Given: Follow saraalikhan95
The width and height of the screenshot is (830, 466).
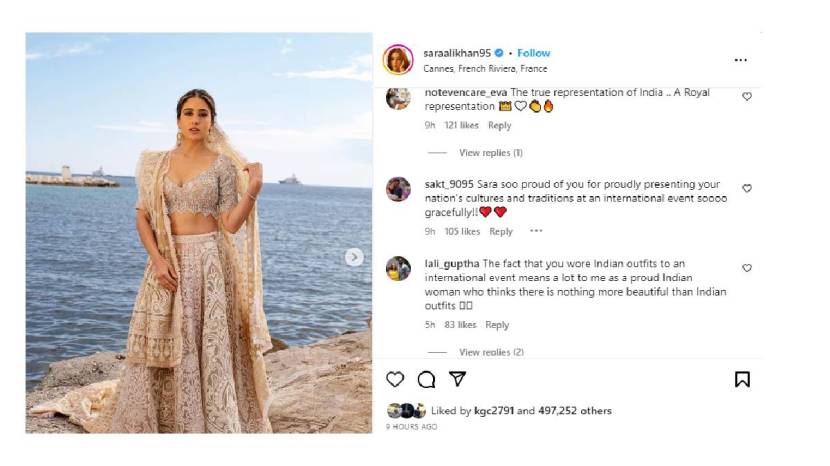Looking at the screenshot, I should tap(534, 53).
